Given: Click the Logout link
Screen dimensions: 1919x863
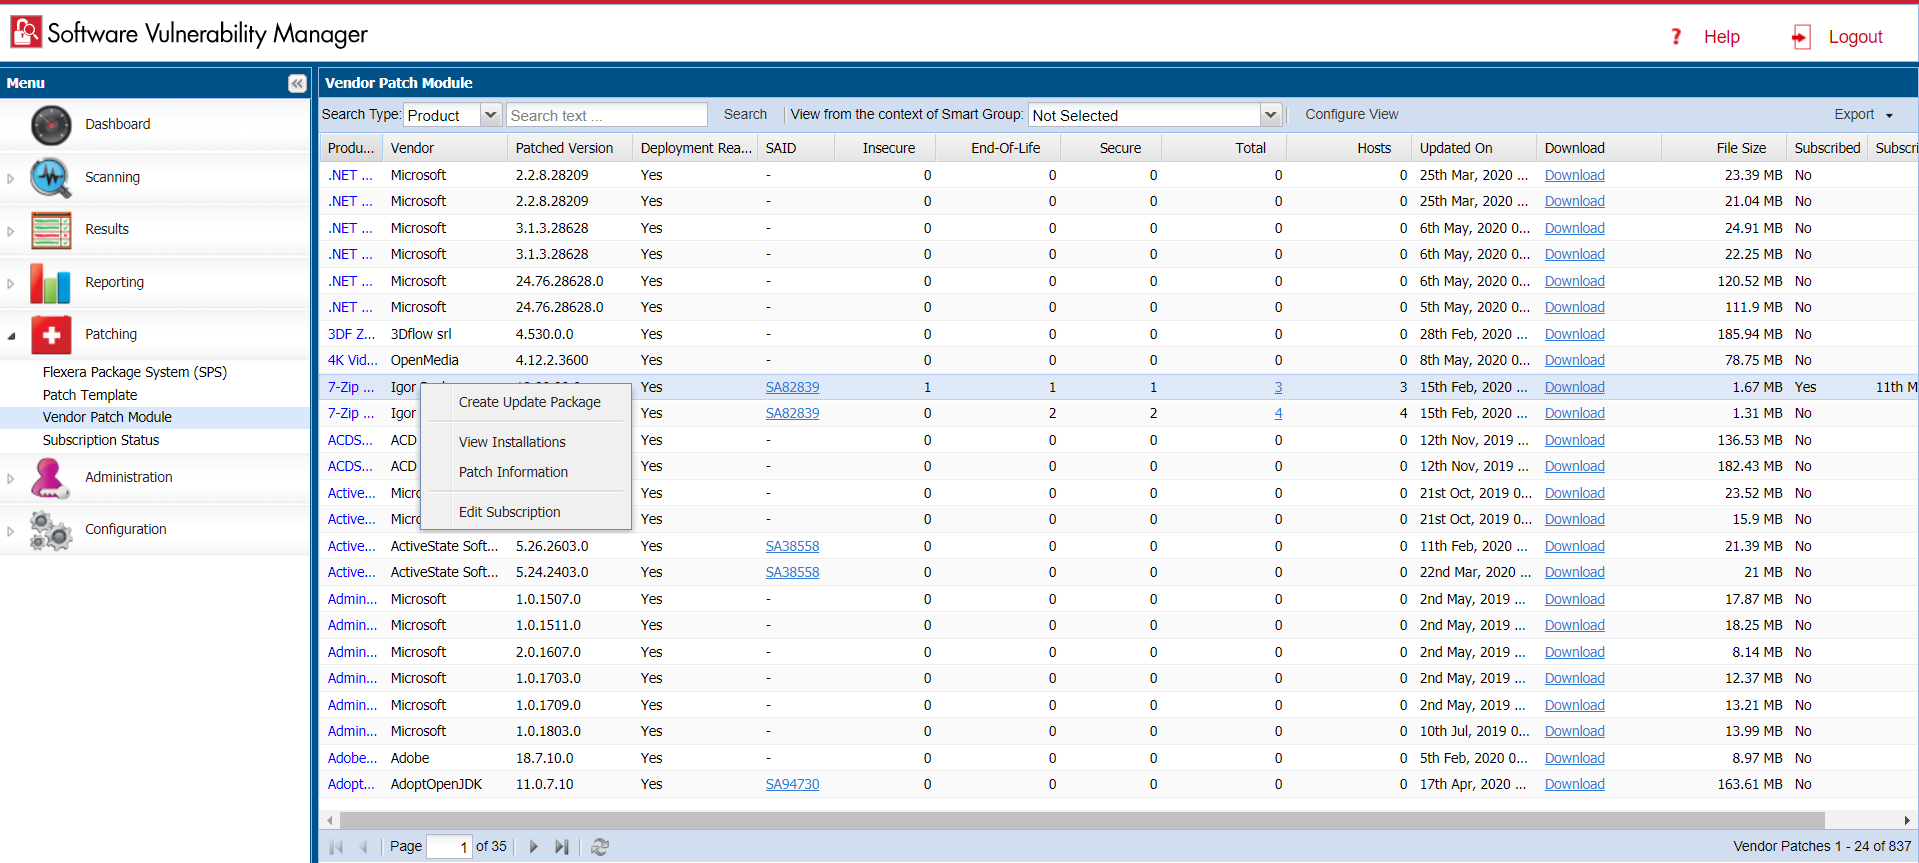Looking at the screenshot, I should (x=1855, y=37).
